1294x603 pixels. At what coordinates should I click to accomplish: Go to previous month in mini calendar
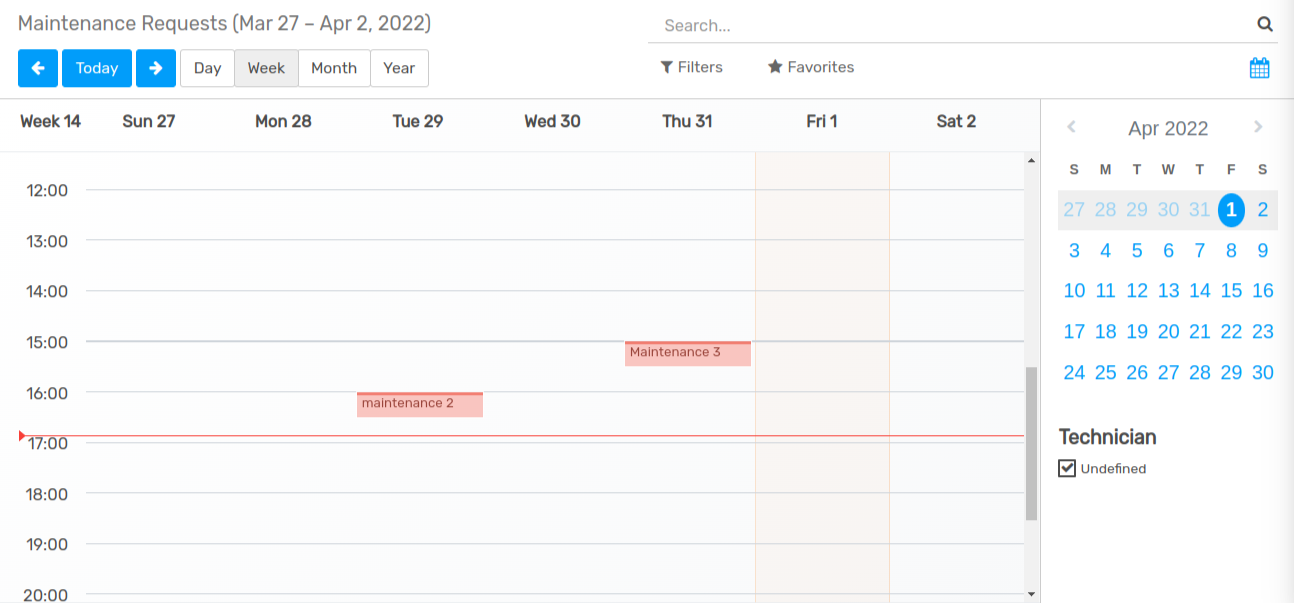[1071, 127]
